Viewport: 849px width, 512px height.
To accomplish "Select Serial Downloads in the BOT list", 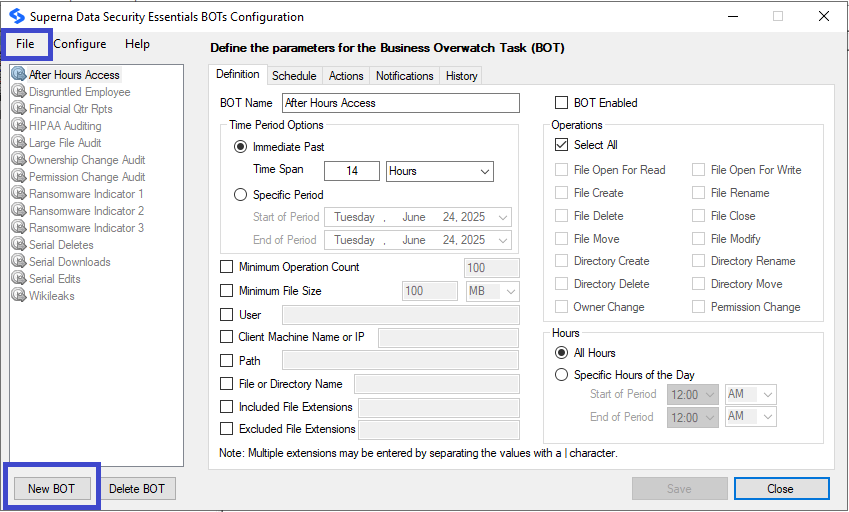I will (x=69, y=262).
